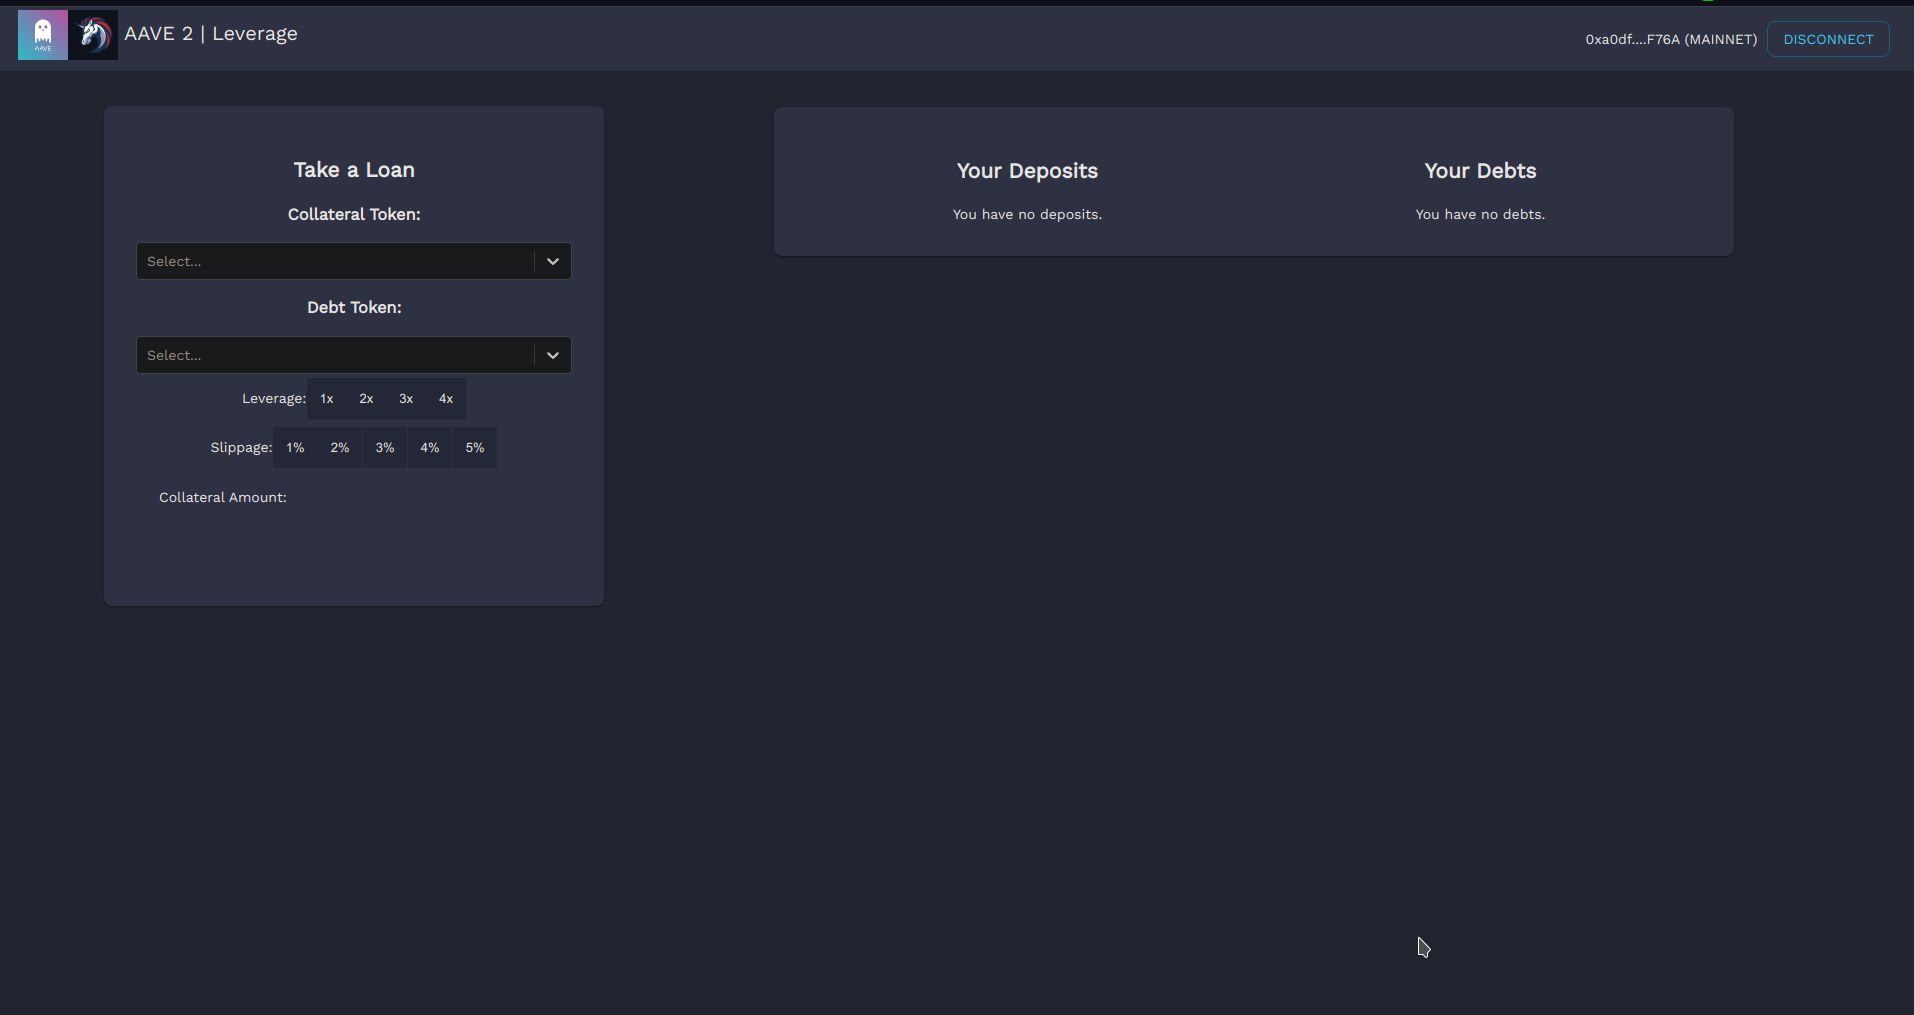
Task: Click the Your Debts heading
Action: tap(1480, 171)
